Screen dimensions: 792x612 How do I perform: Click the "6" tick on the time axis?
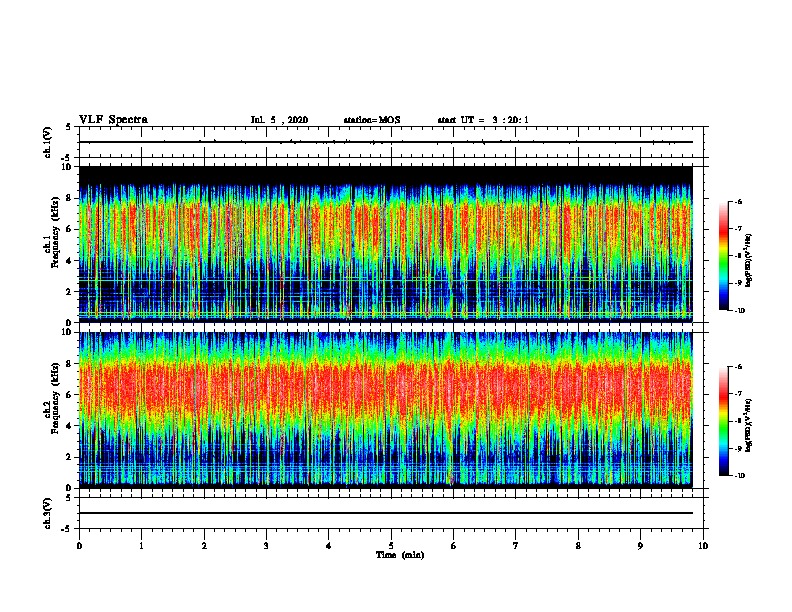pos(453,546)
